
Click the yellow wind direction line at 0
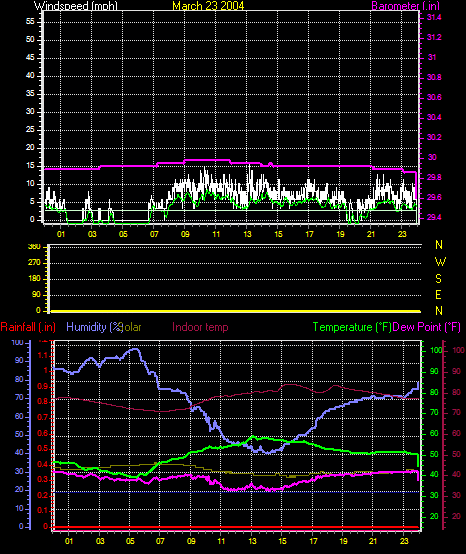point(236,311)
